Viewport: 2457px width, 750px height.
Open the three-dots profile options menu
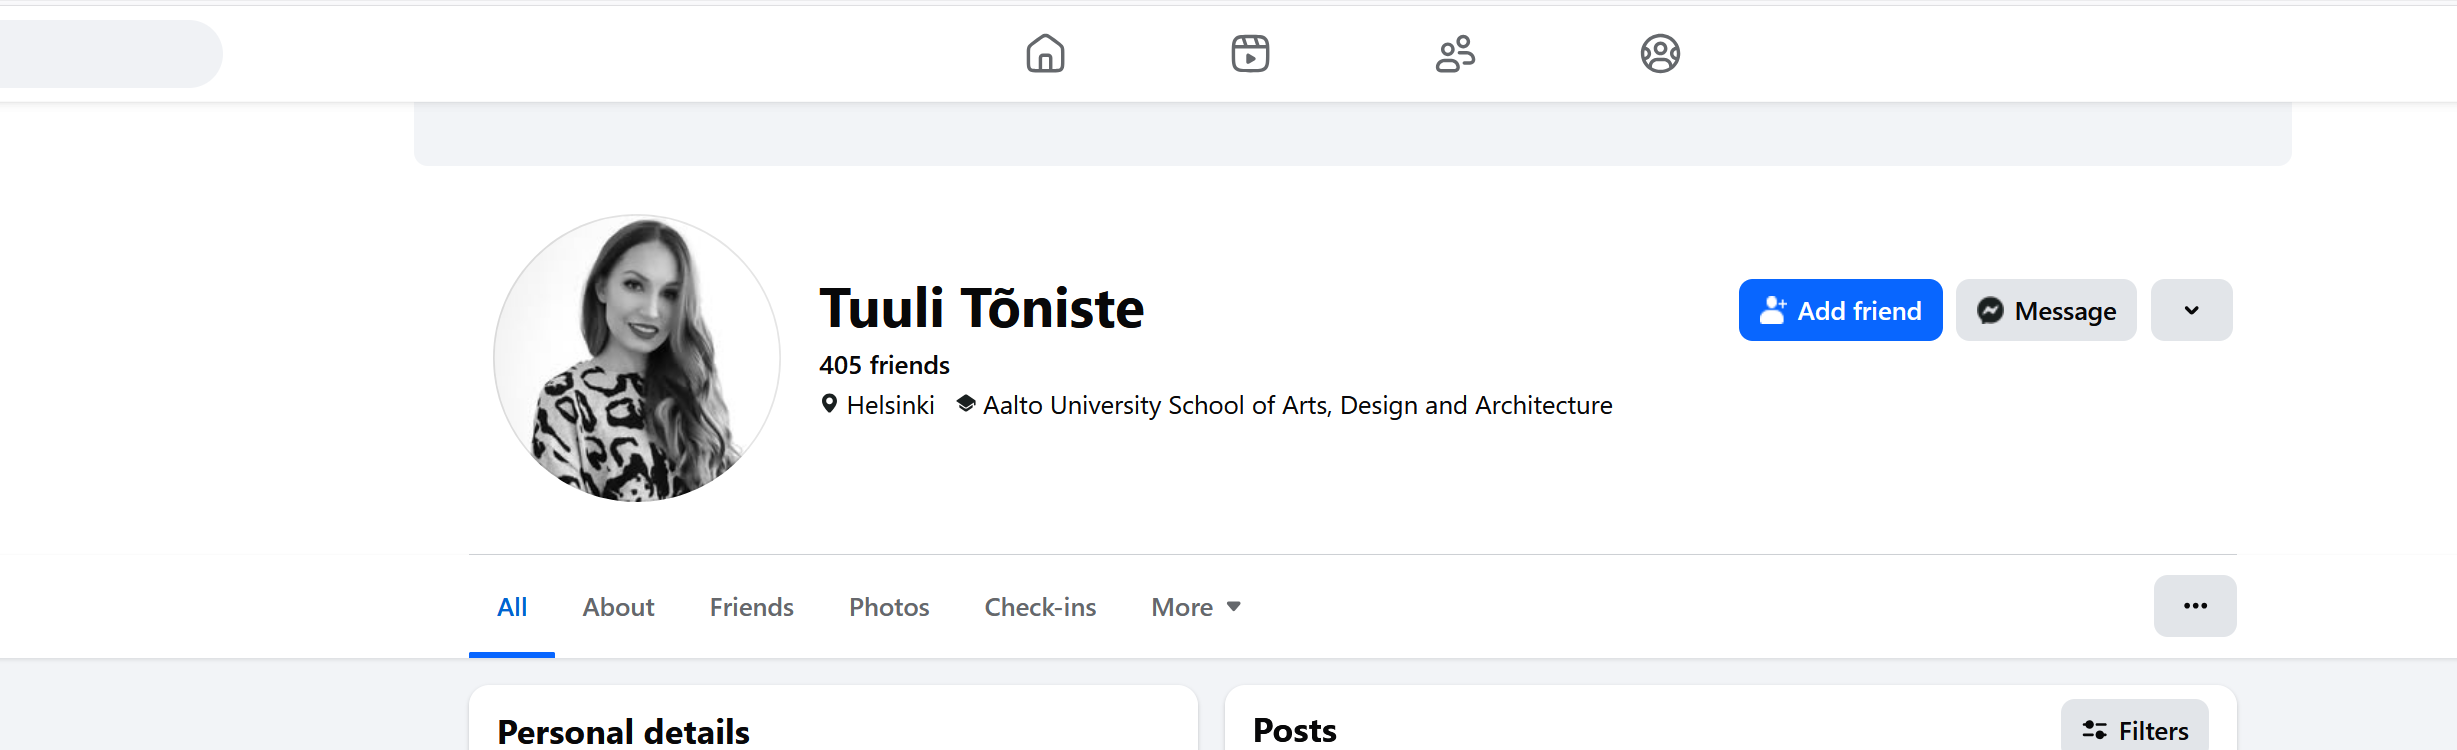(x=2195, y=606)
